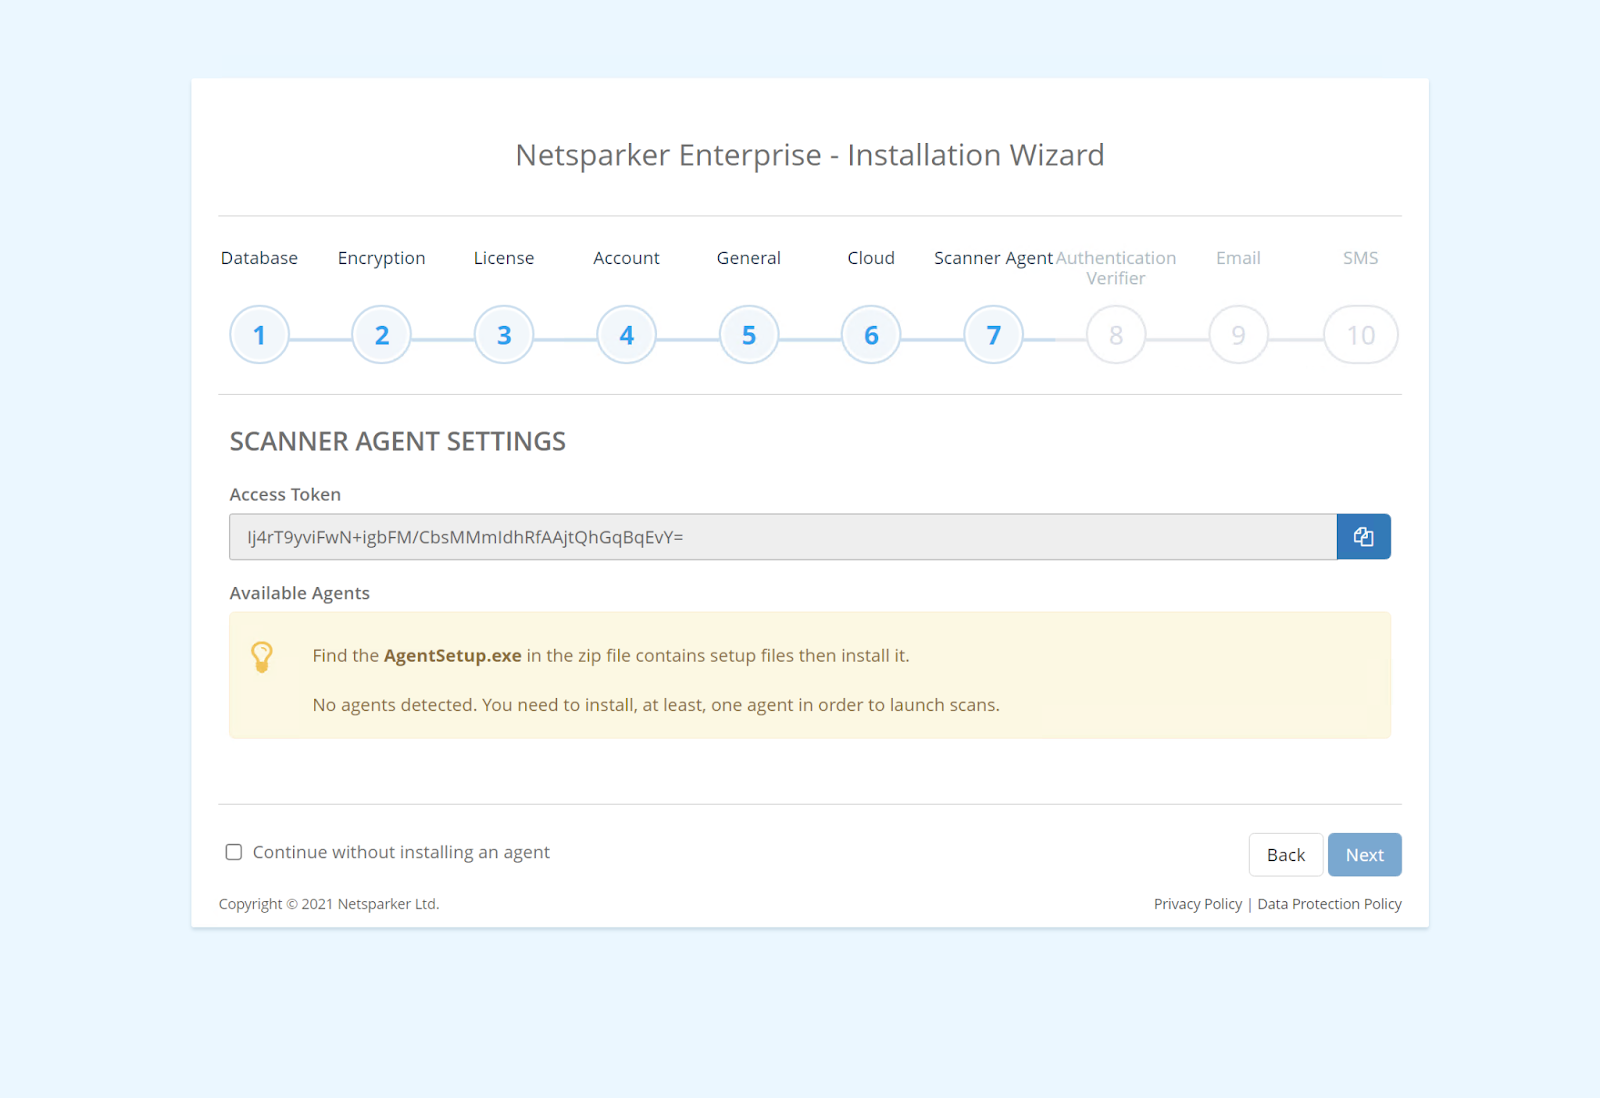
Task: Go to step 10 SMS circle
Action: 1360,335
